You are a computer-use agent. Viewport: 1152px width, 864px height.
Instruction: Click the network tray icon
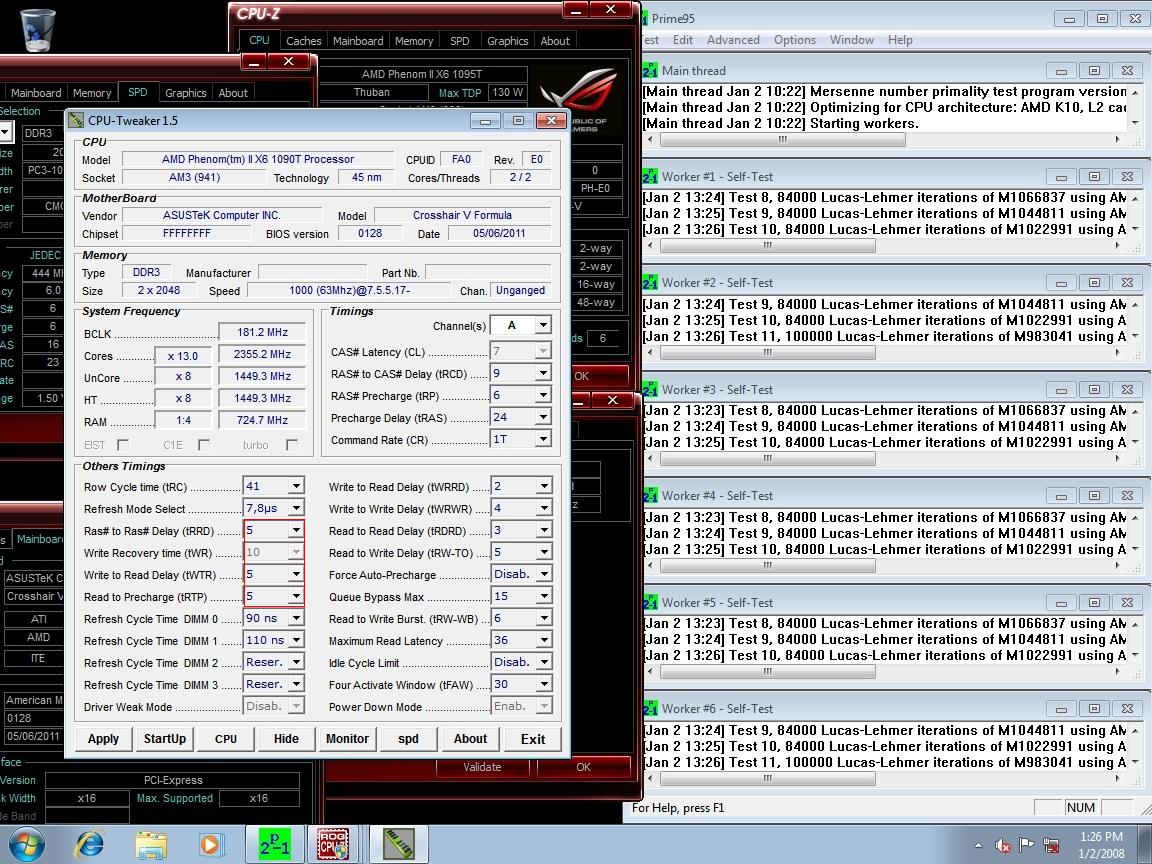coord(1051,846)
